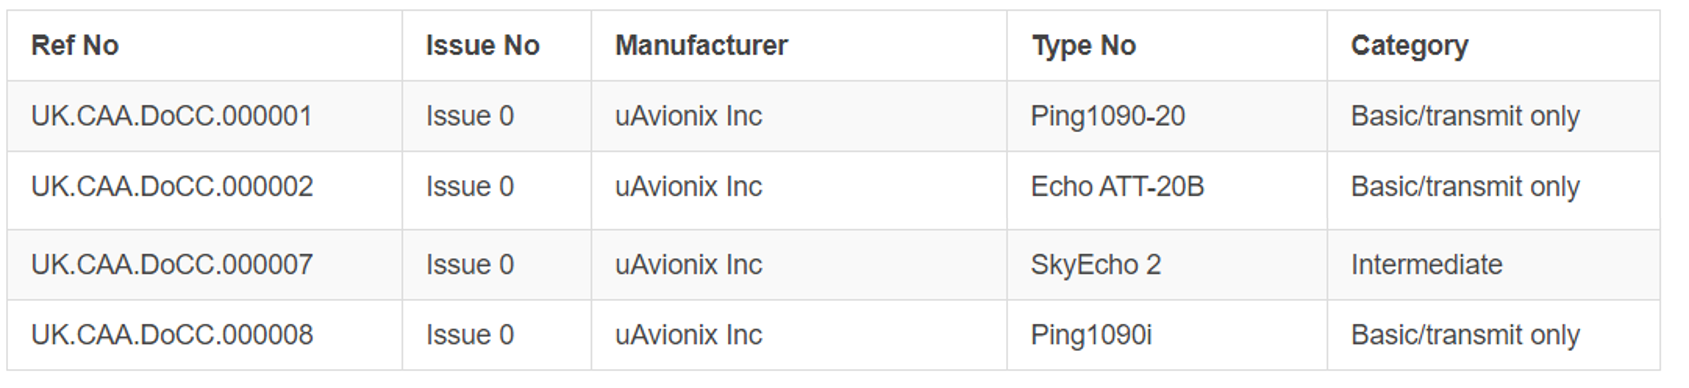Click the Manufacturer column header
1689x388 pixels.
tap(701, 46)
